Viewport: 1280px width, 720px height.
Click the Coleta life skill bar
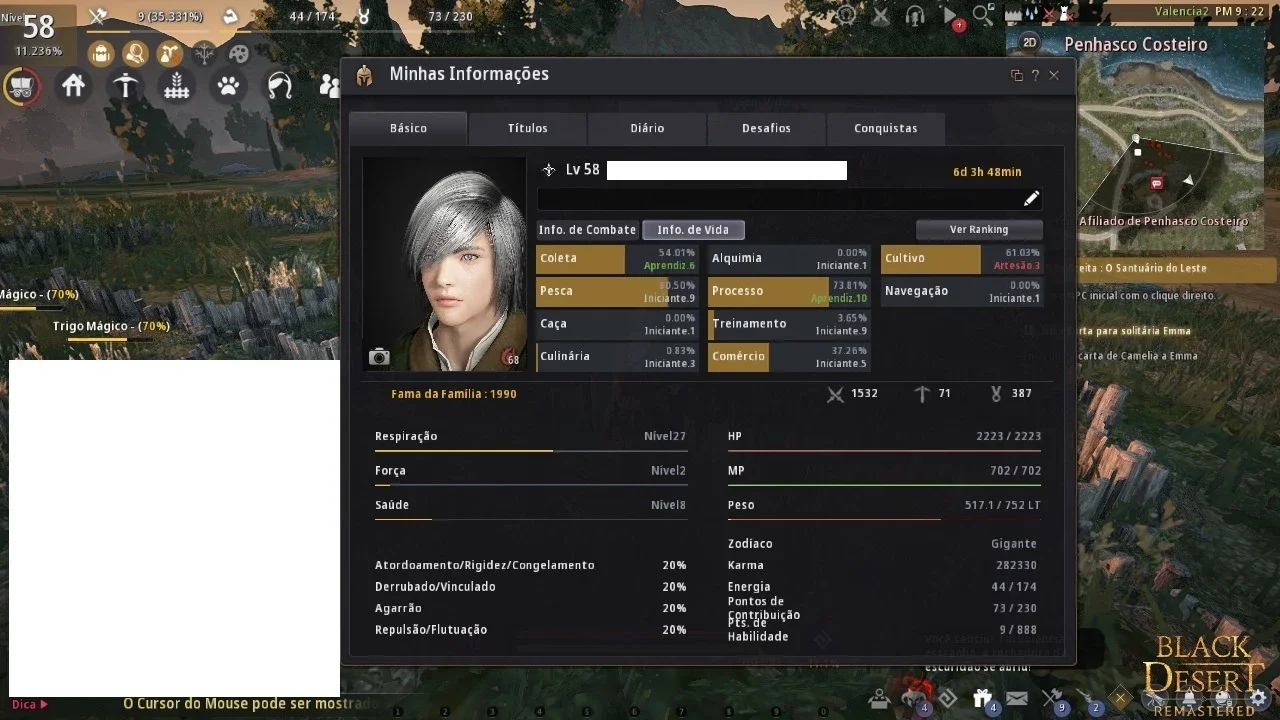point(617,259)
